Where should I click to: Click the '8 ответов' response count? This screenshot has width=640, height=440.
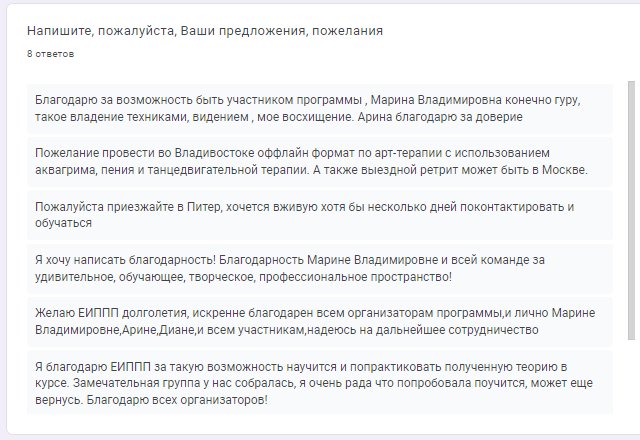tap(51, 54)
